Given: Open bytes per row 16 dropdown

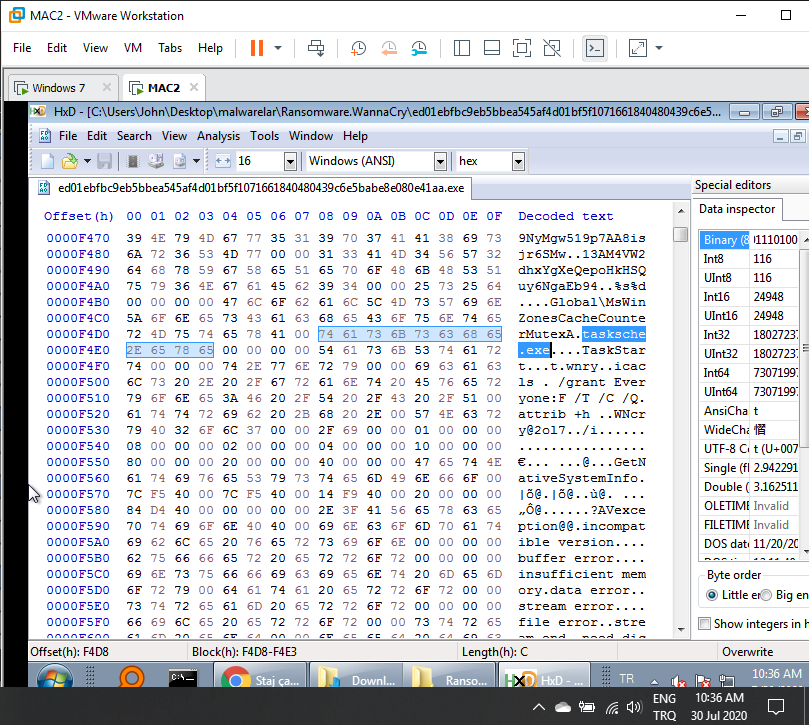Looking at the screenshot, I should [290, 162].
